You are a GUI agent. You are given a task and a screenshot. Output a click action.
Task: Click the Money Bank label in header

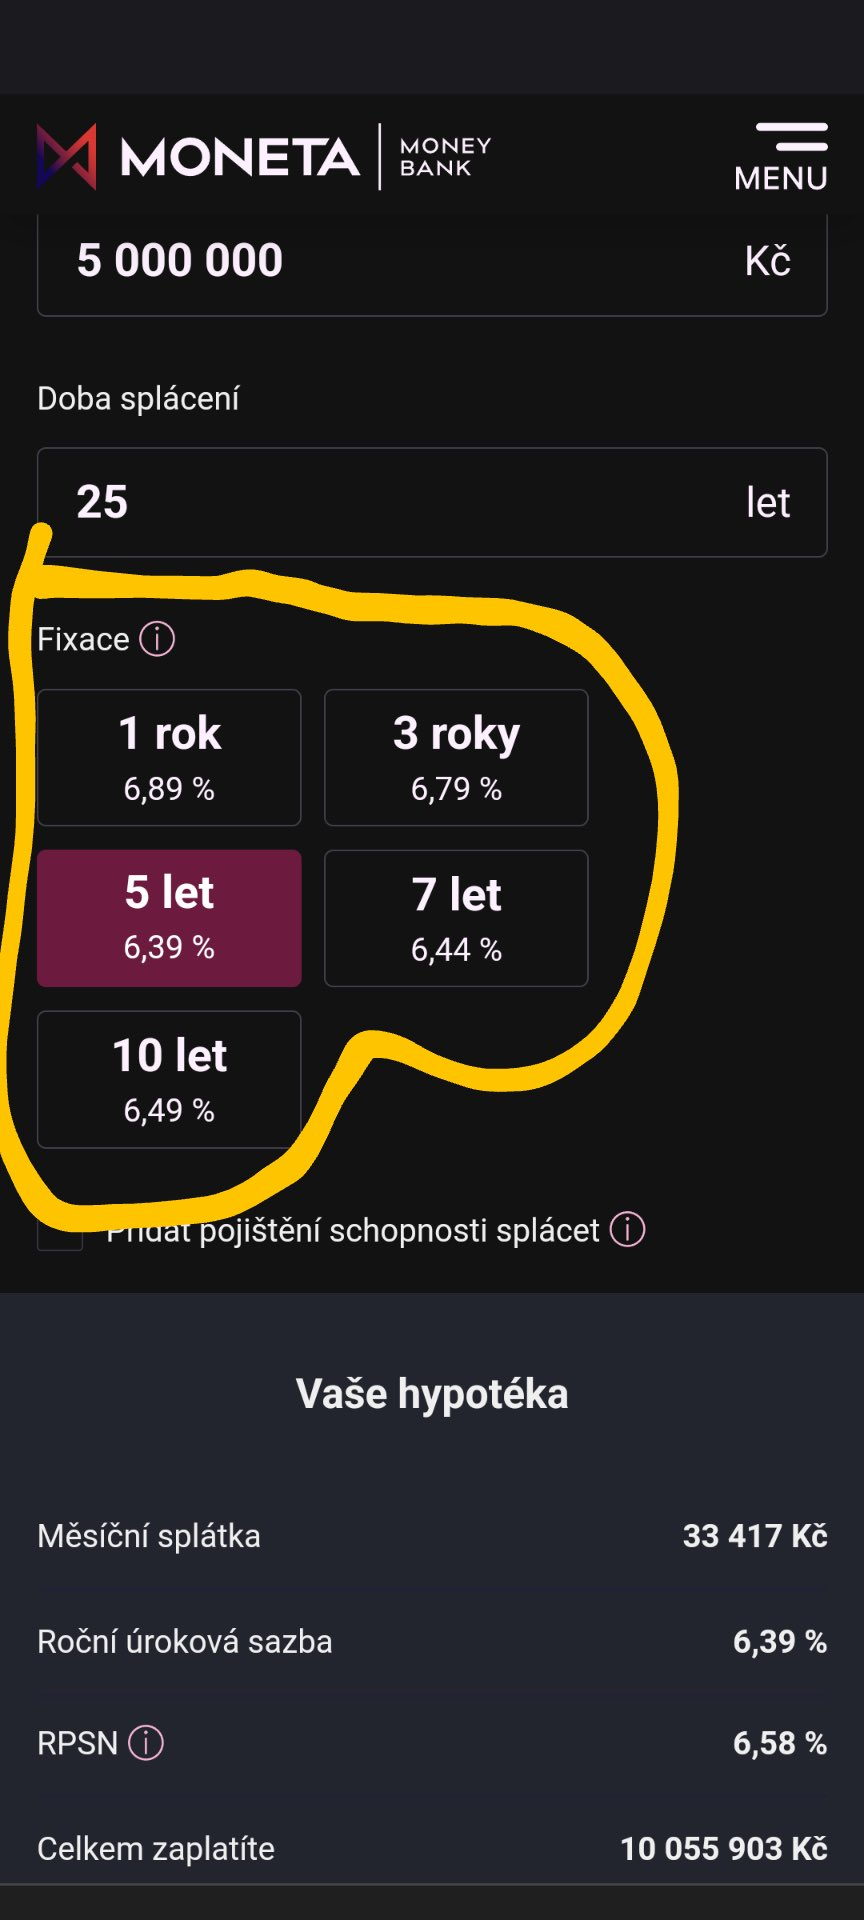pyautogui.click(x=445, y=157)
